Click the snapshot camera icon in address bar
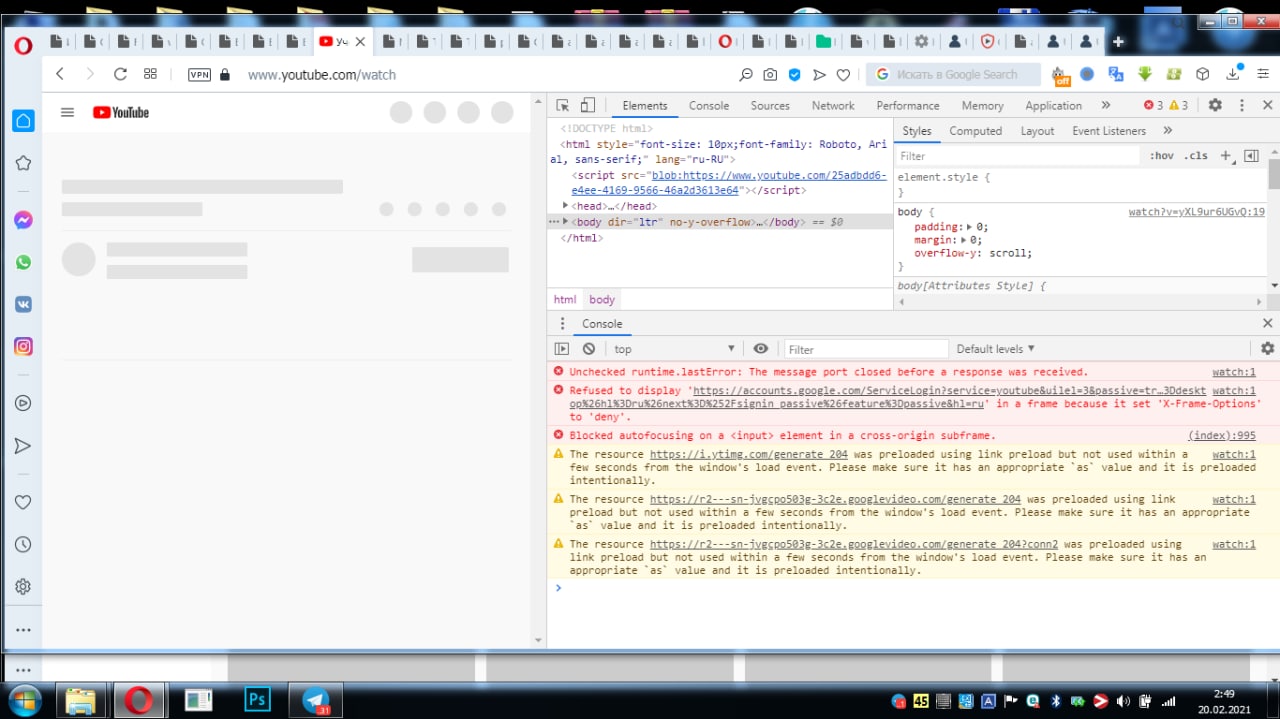Screen dimensions: 1280x719 [770, 74]
